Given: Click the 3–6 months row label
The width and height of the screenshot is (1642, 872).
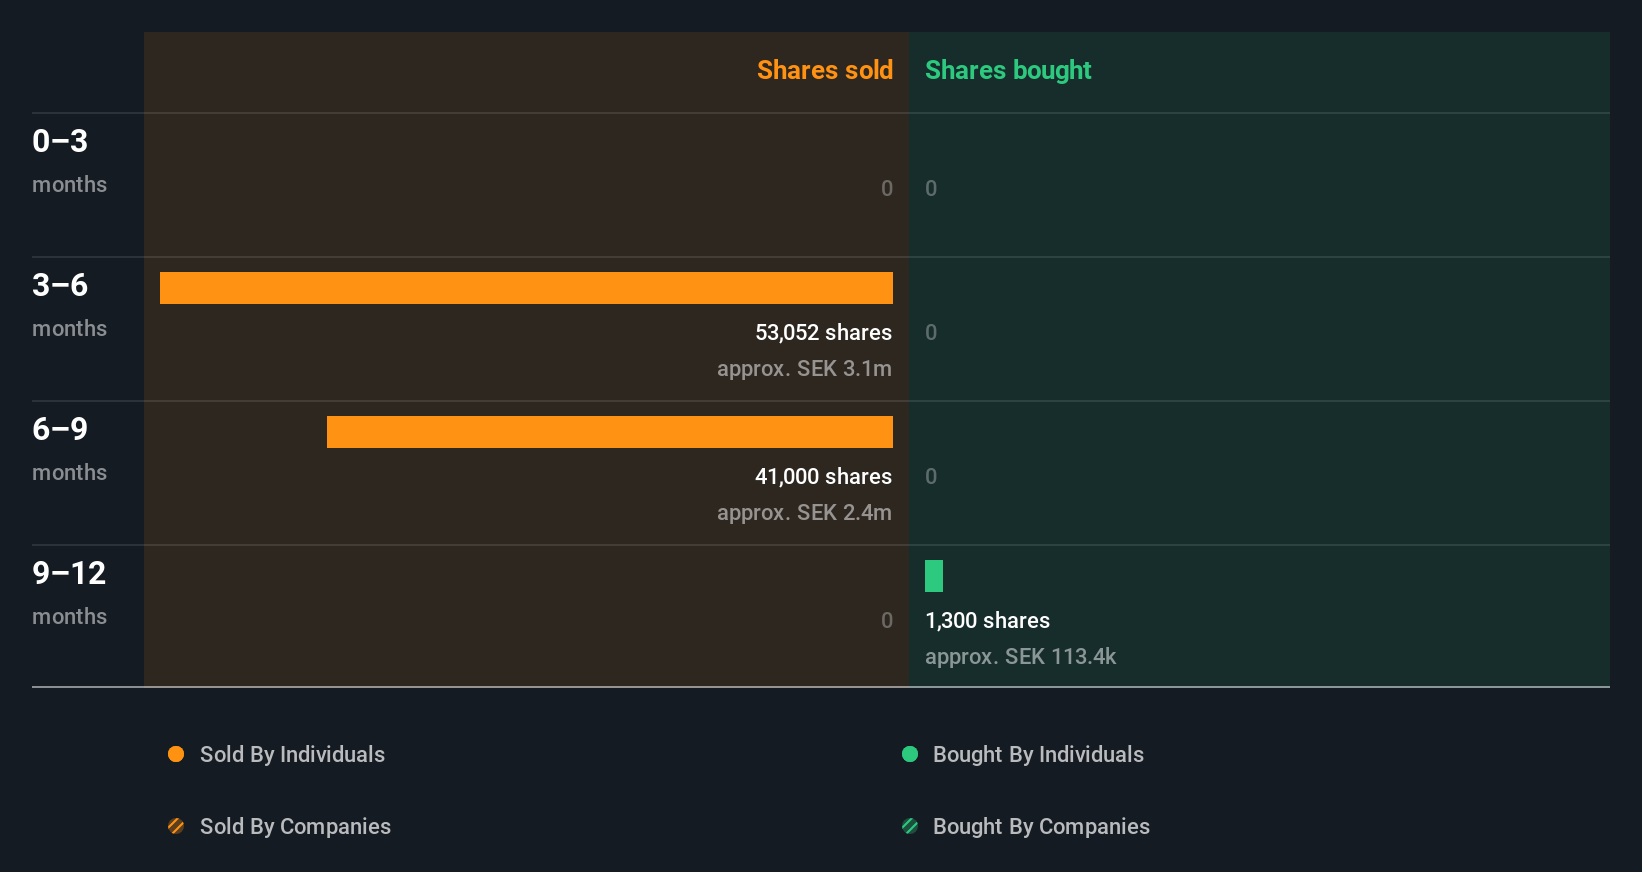Looking at the screenshot, I should [x=70, y=305].
